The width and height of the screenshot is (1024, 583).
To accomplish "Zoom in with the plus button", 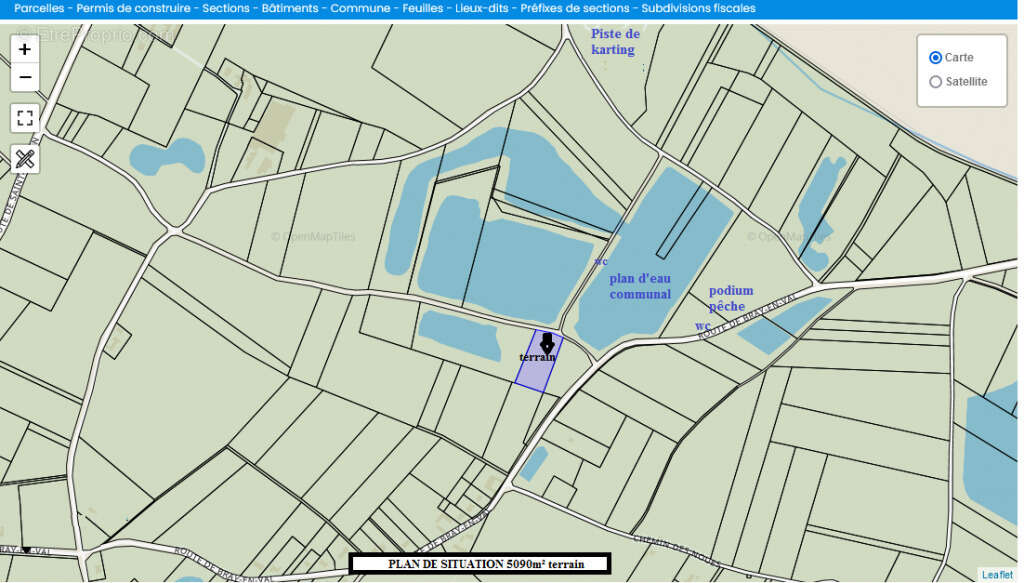I will [25, 49].
